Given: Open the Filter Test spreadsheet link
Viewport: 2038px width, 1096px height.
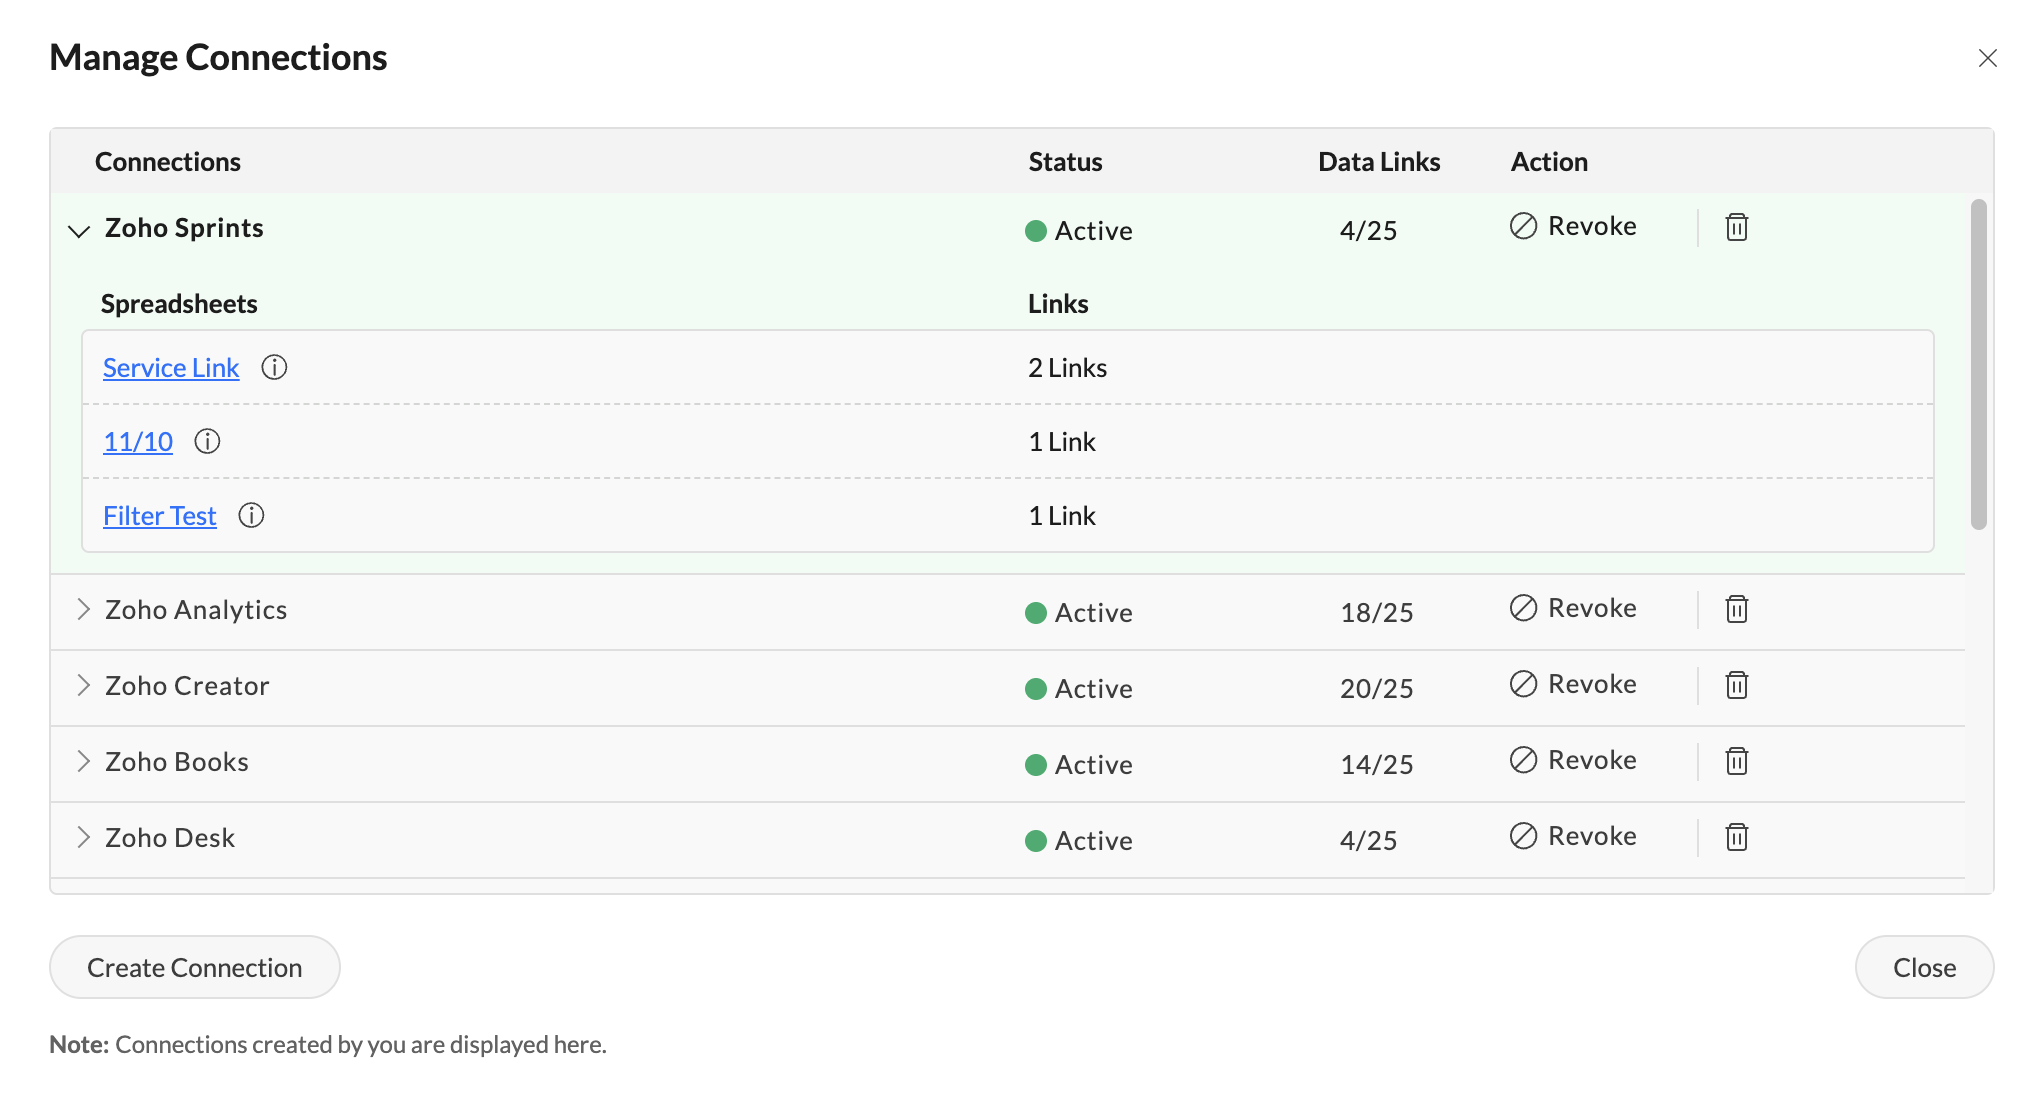Looking at the screenshot, I should click(x=160, y=516).
